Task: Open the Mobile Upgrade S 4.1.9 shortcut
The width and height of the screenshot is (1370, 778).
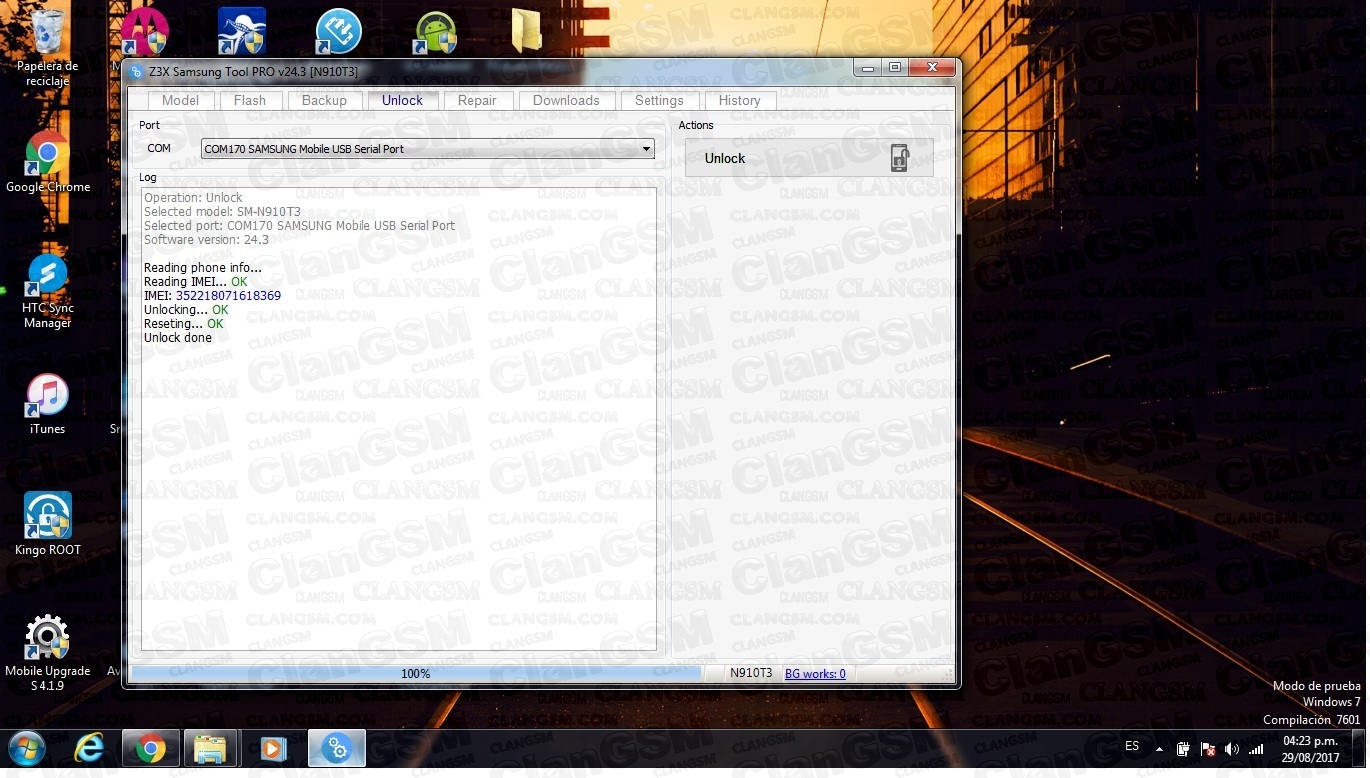Action: (47, 653)
